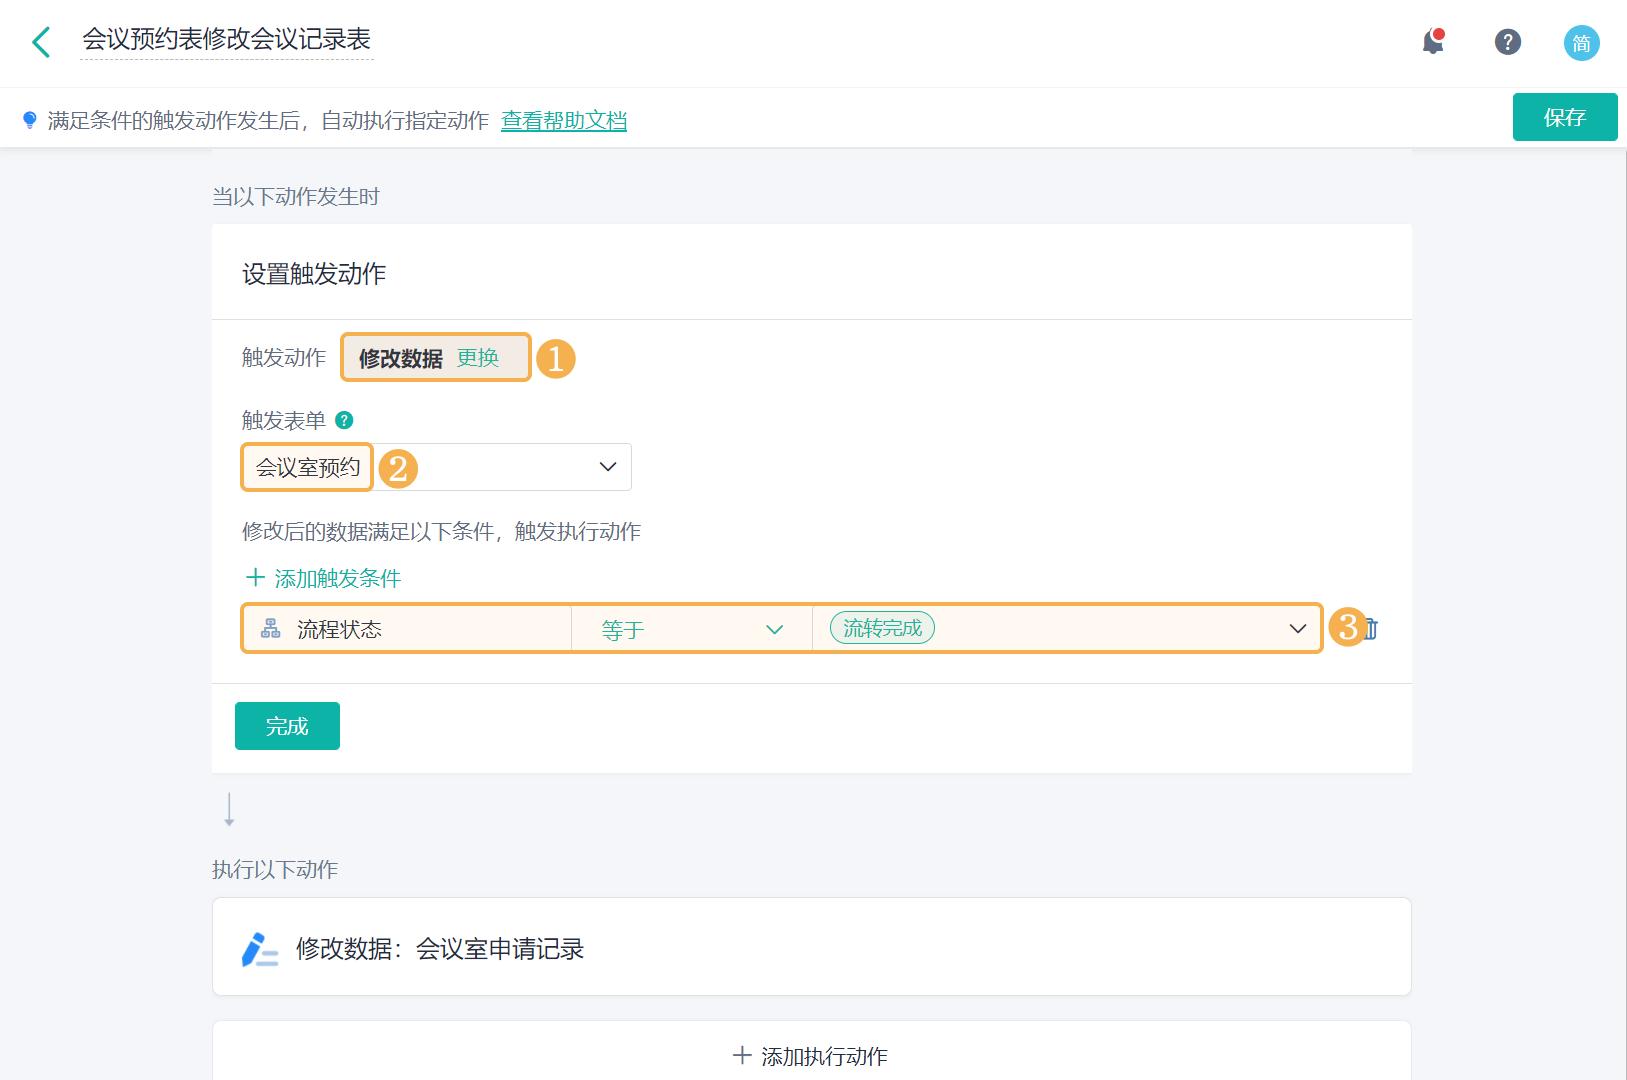Click the plus icon before 添加触发条件
The width and height of the screenshot is (1627, 1080).
(253, 578)
